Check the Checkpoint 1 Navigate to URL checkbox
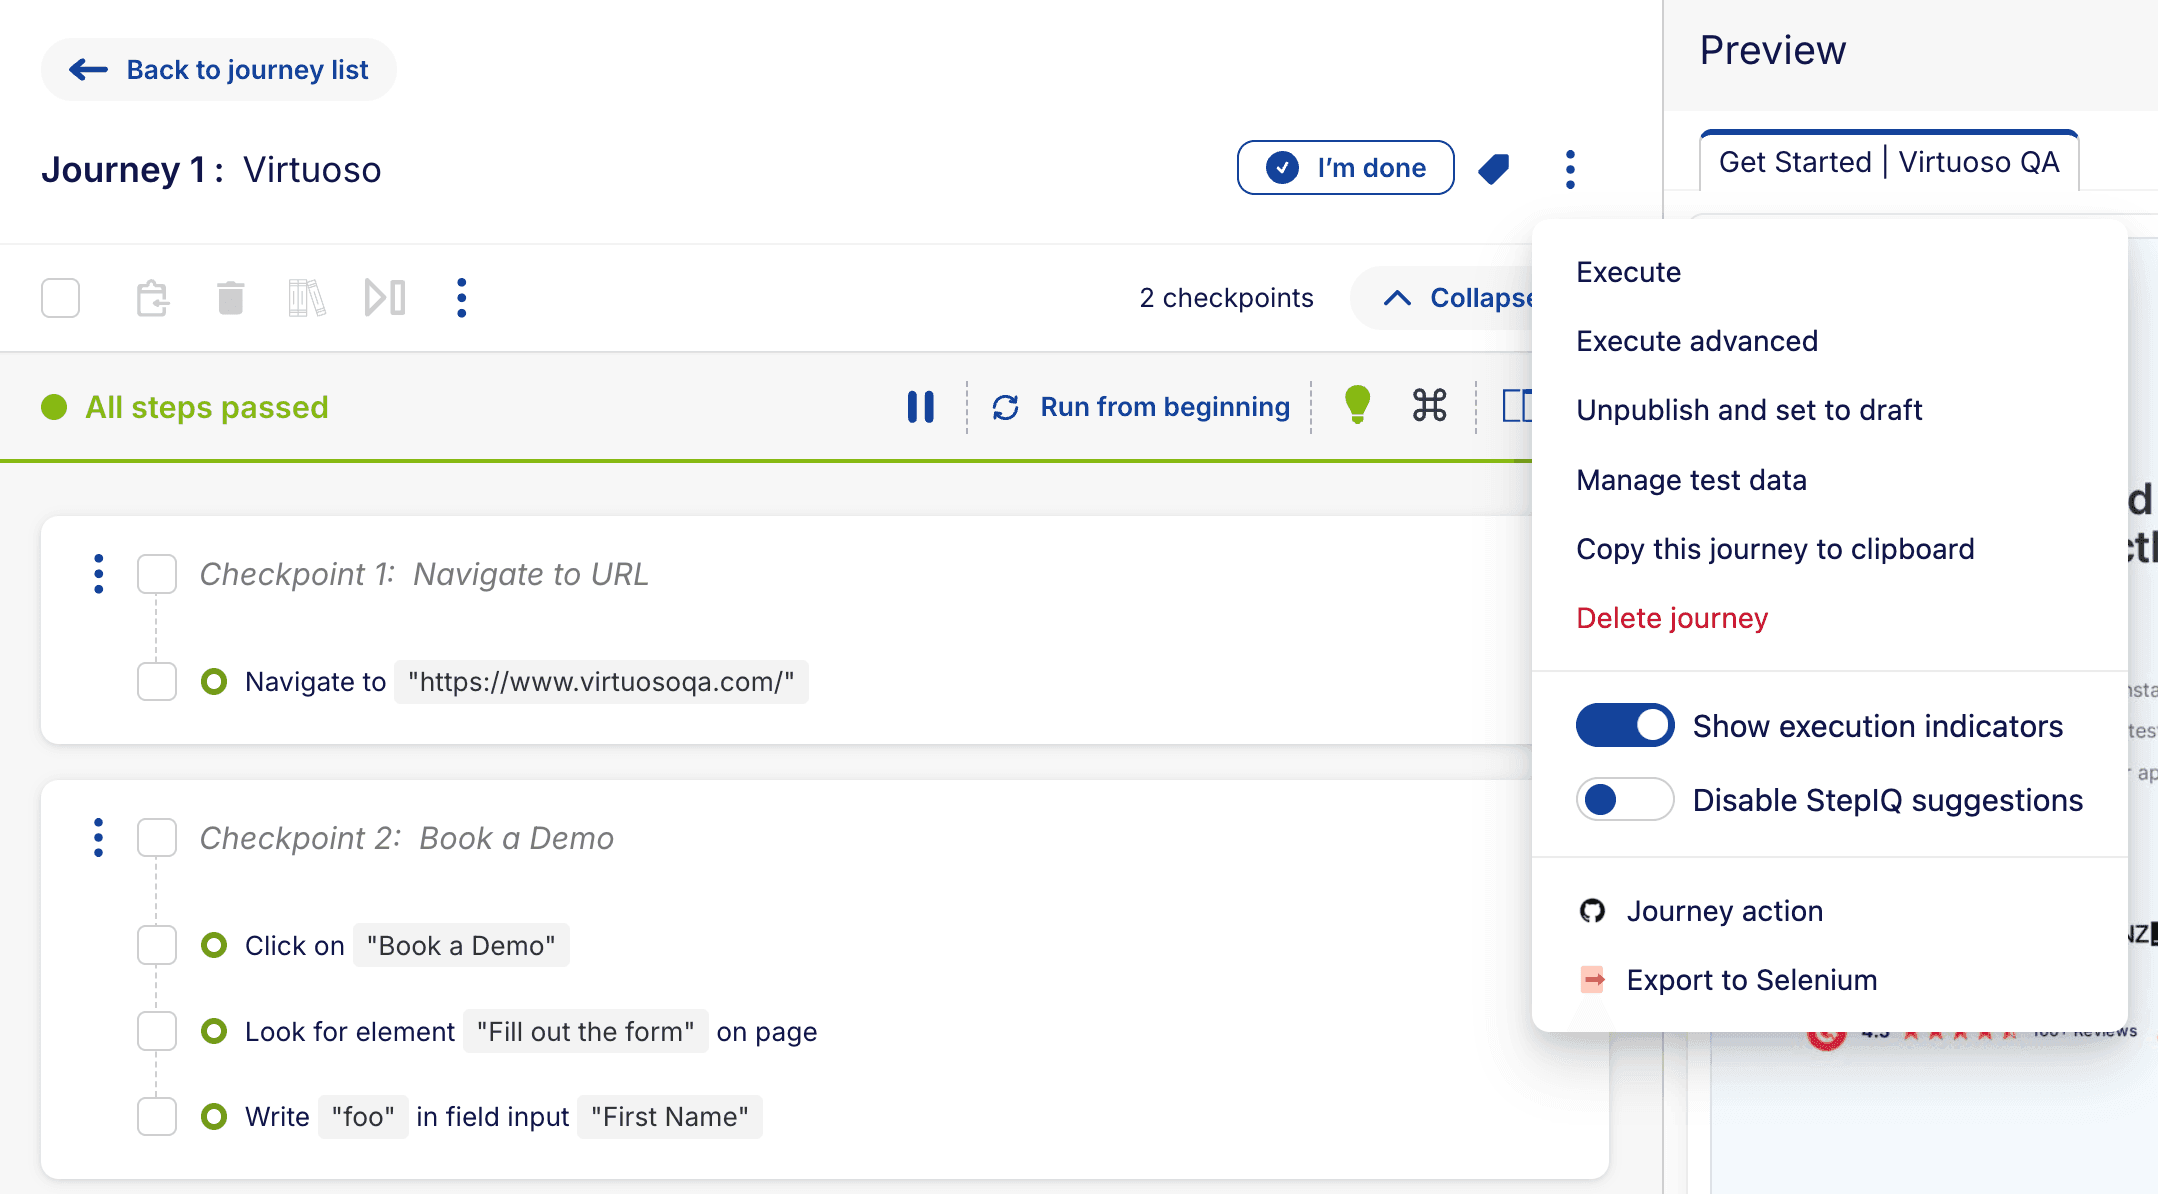This screenshot has height=1194, width=2158. click(157, 574)
